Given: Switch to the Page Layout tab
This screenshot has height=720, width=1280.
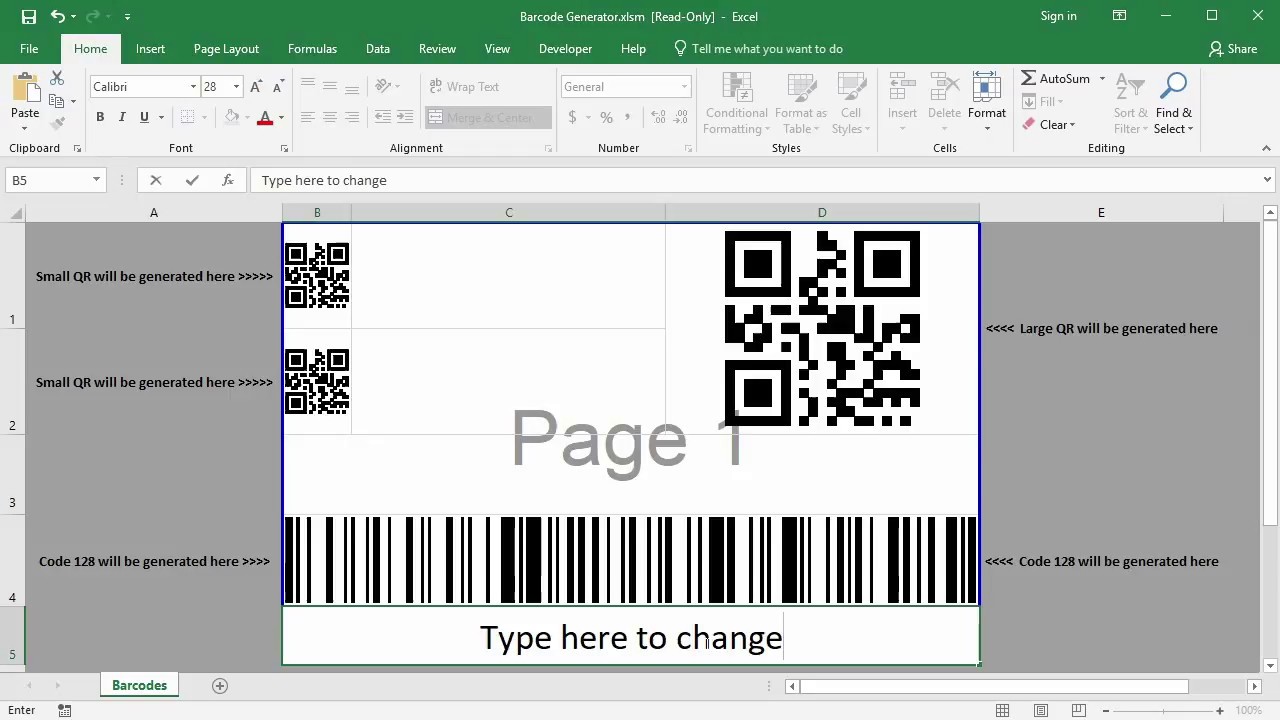Looking at the screenshot, I should point(226,48).
